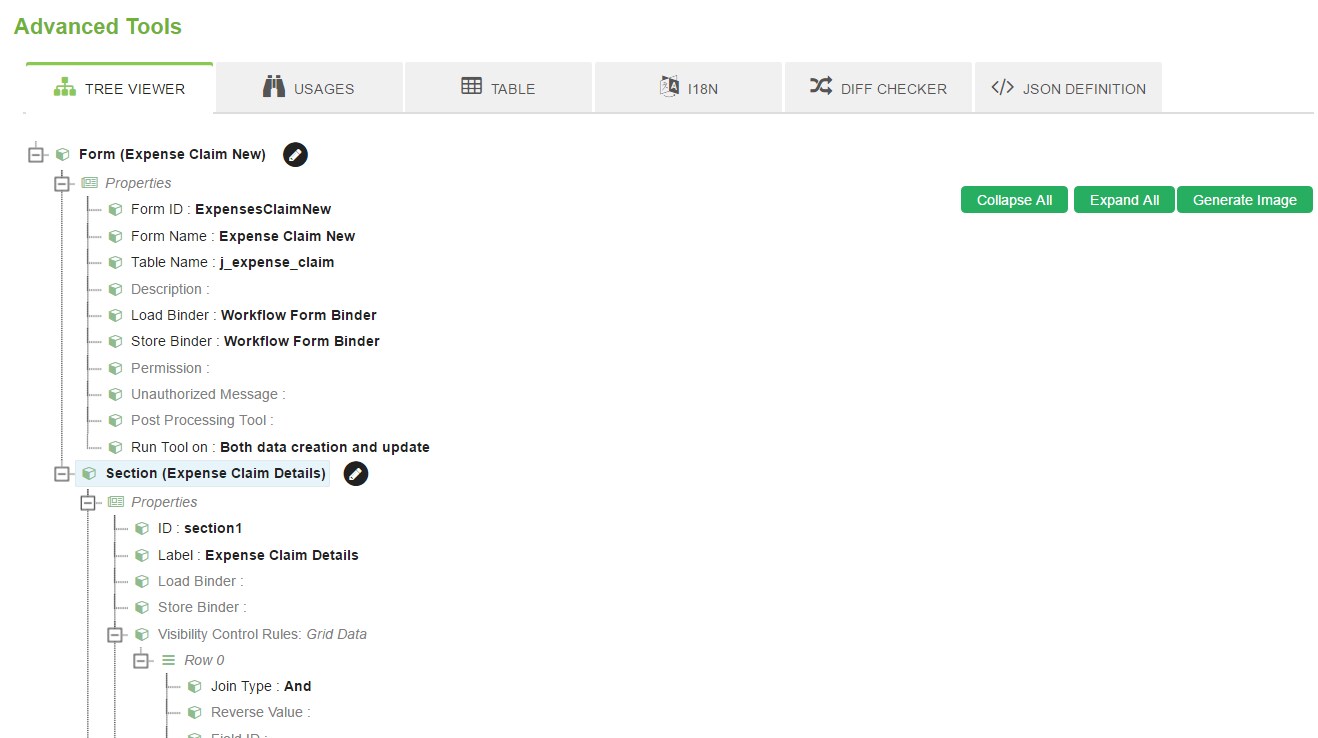Viewport: 1318px width, 738px height.
Task: Switch to the Tree Viewer tab
Action: (119, 88)
